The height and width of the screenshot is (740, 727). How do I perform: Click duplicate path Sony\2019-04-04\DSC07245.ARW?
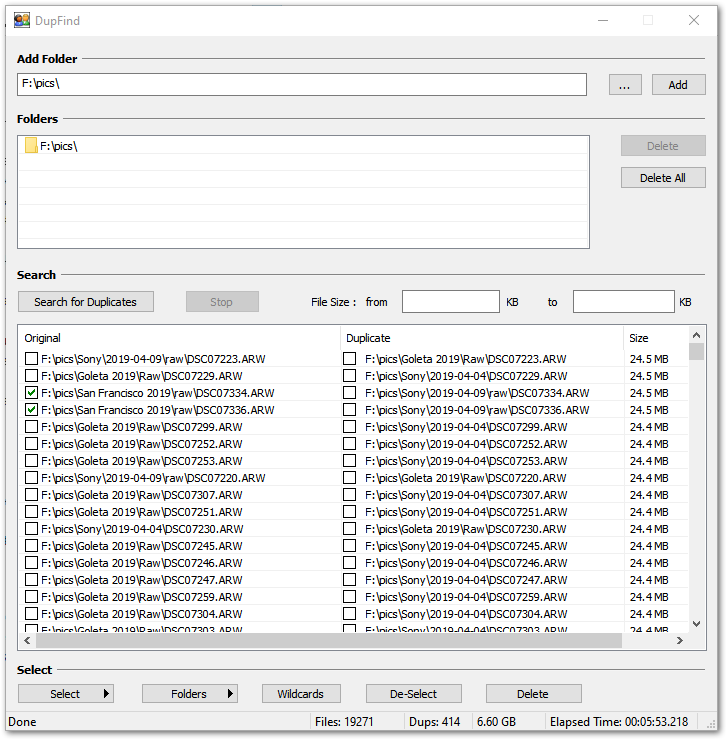(466, 546)
